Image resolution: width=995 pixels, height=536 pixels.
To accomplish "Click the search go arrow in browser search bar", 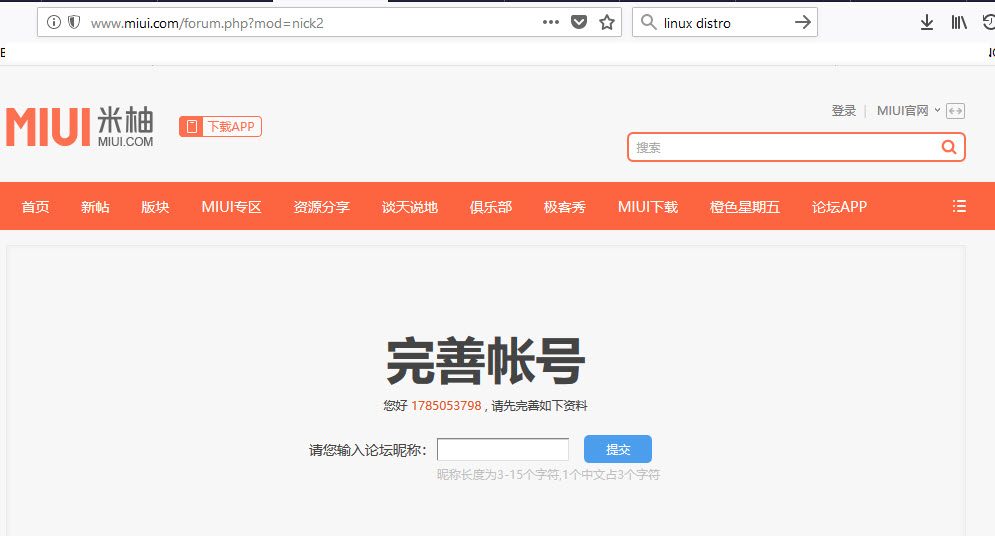I will pos(802,23).
